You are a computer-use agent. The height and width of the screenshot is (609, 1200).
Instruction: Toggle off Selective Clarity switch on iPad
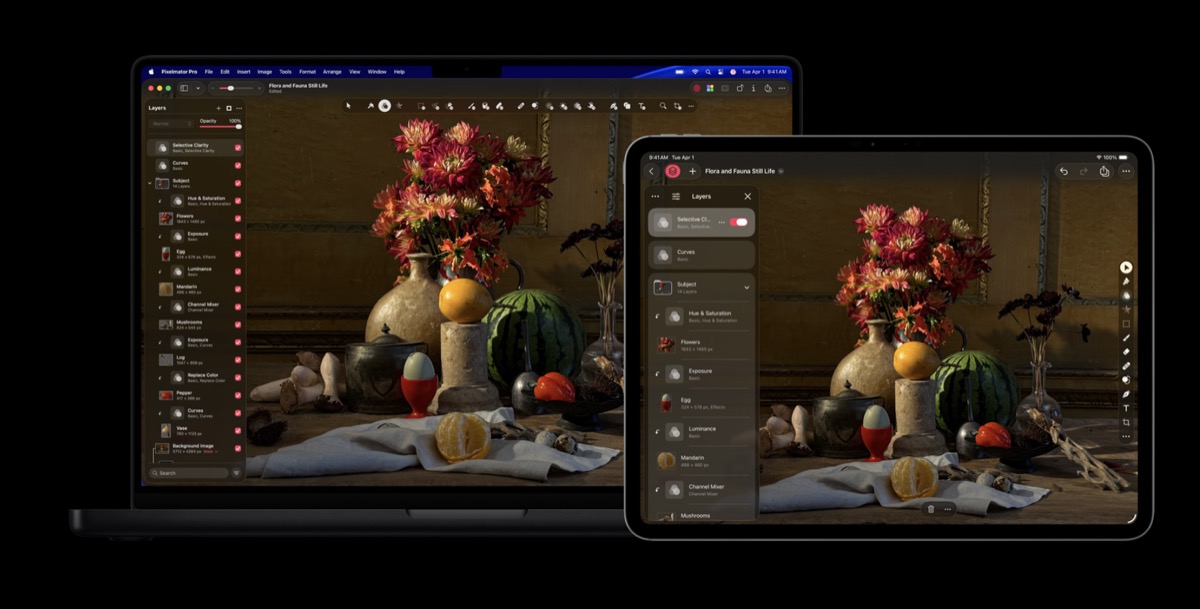click(740, 222)
